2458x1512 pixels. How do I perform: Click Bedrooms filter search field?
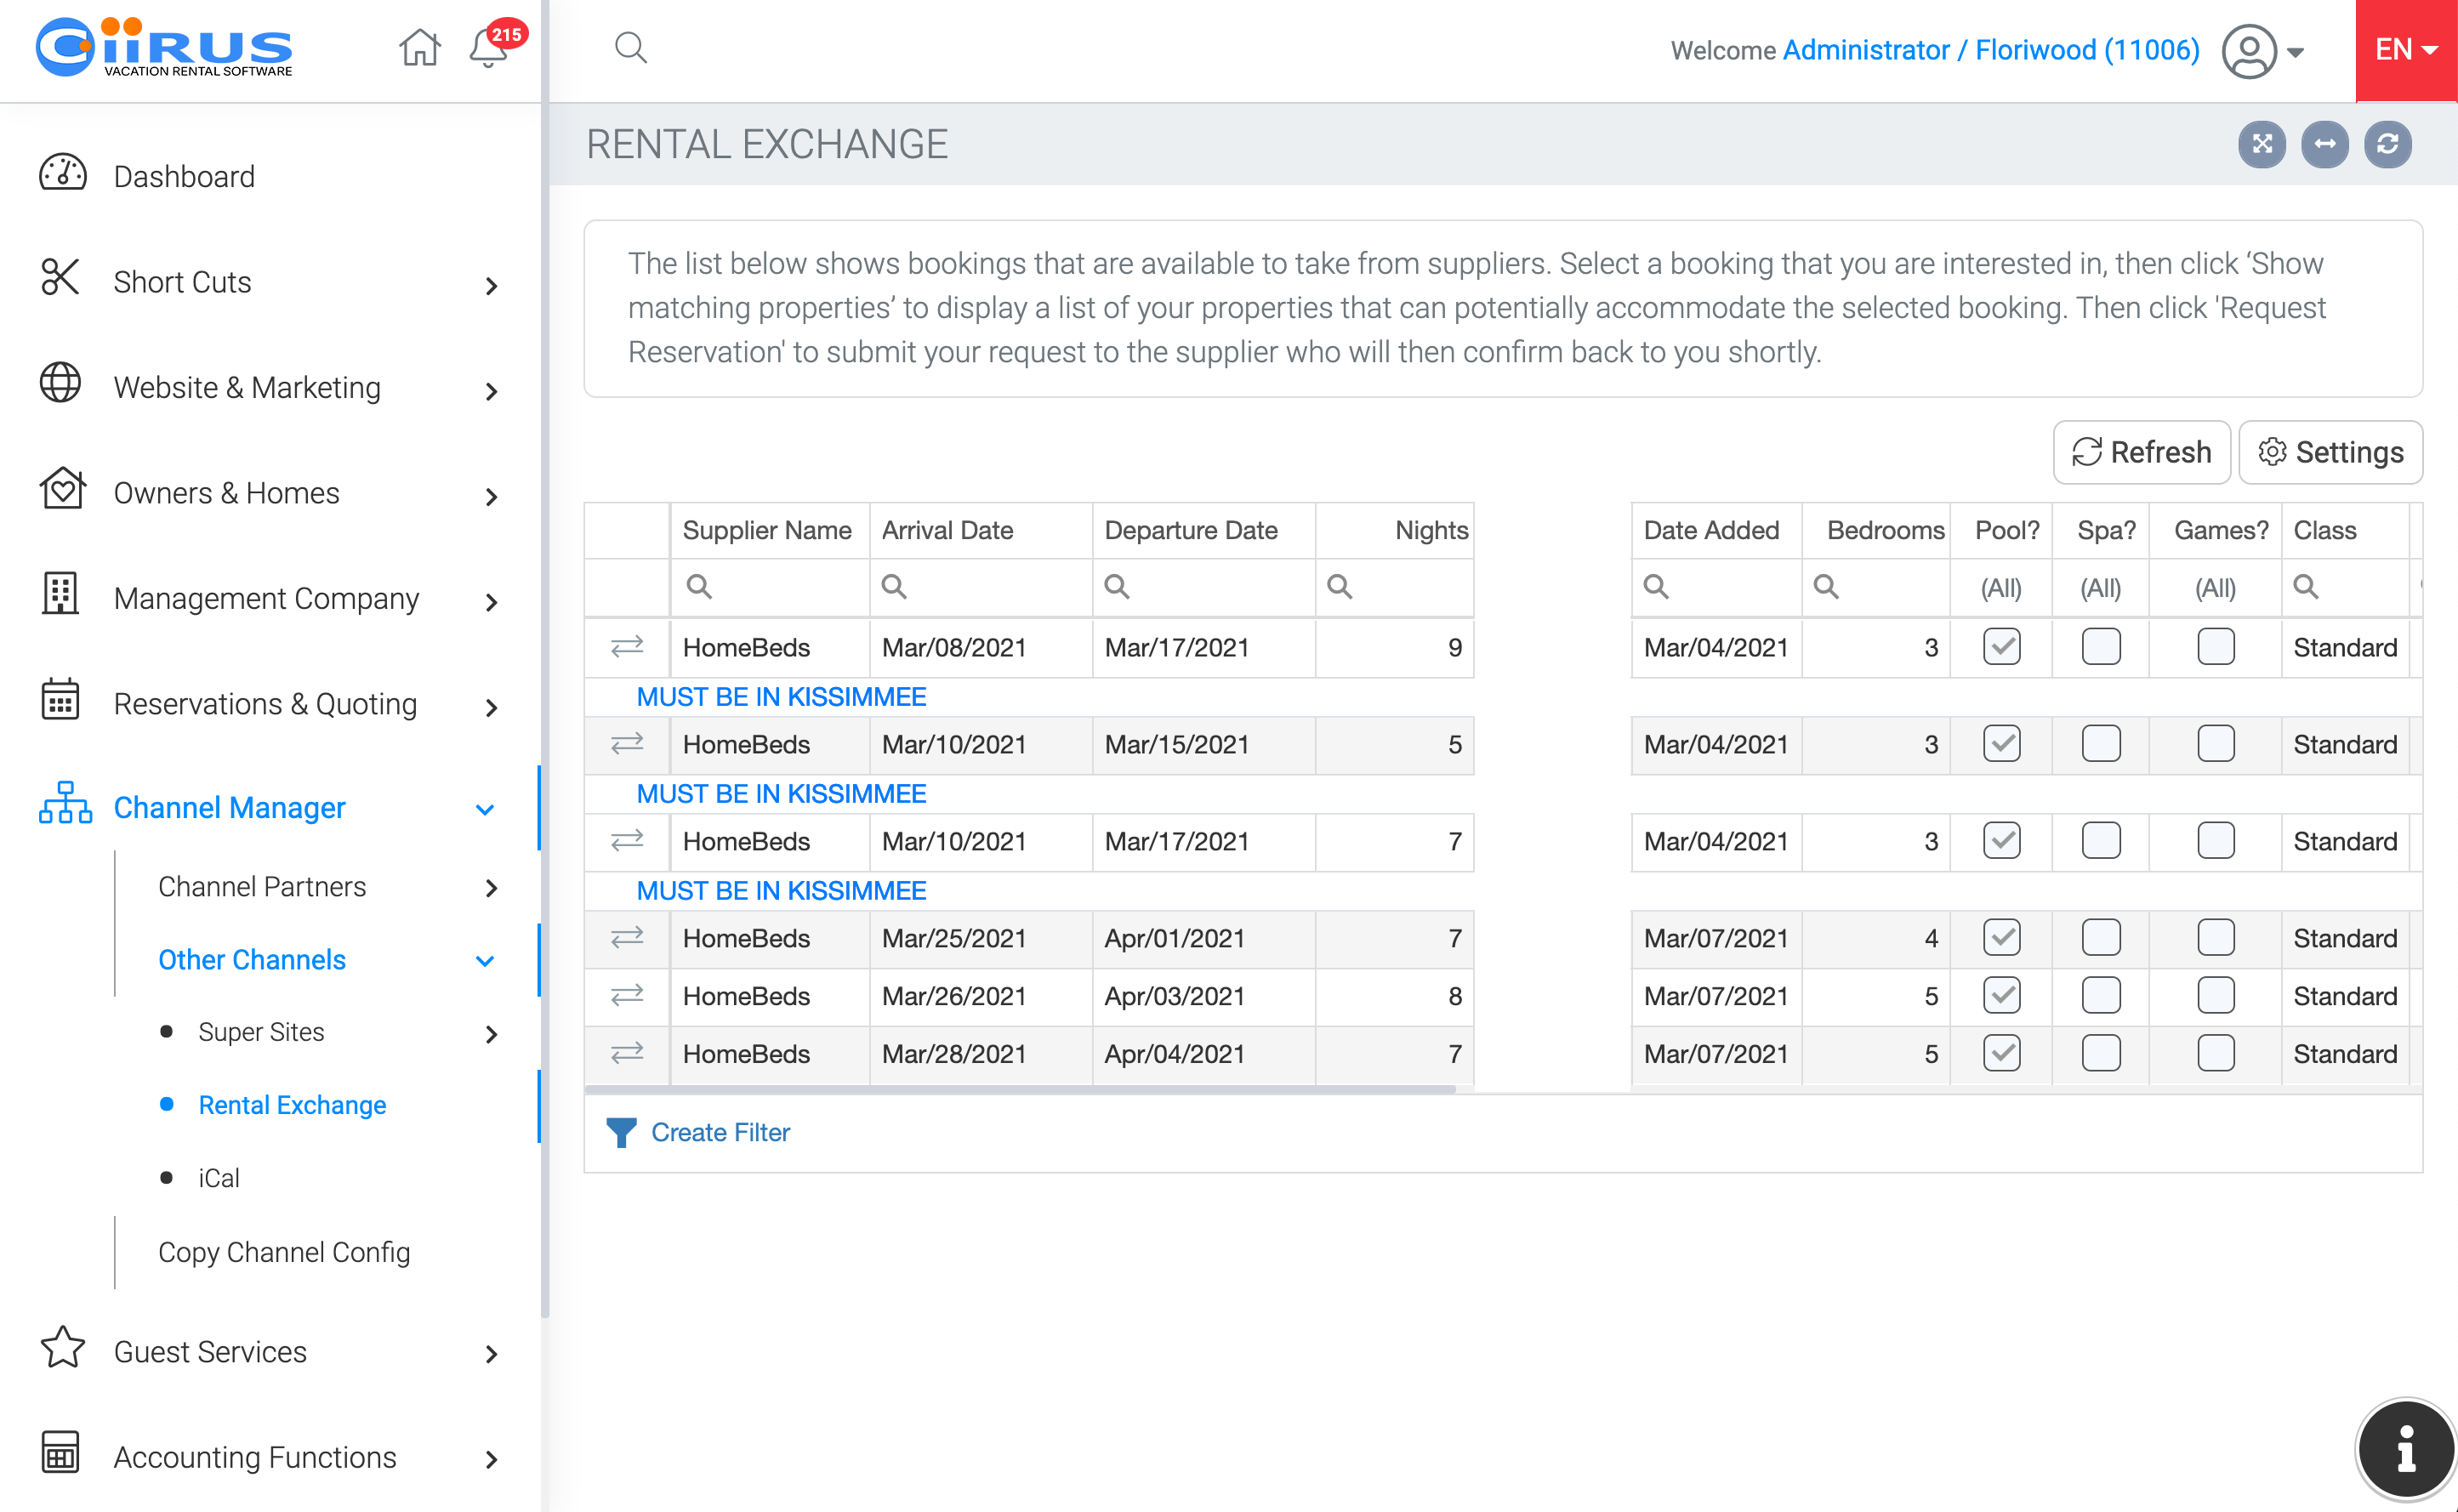coord(1876,587)
